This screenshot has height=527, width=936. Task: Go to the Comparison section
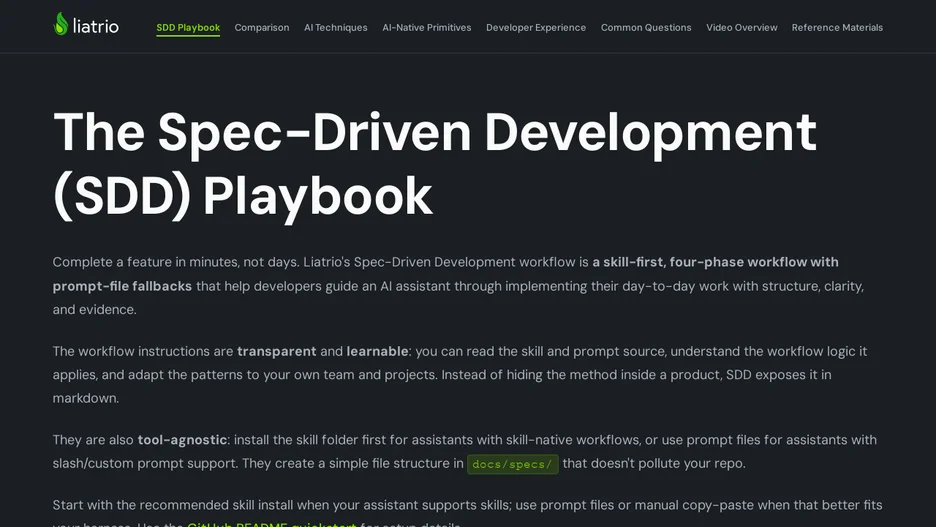coord(261,27)
